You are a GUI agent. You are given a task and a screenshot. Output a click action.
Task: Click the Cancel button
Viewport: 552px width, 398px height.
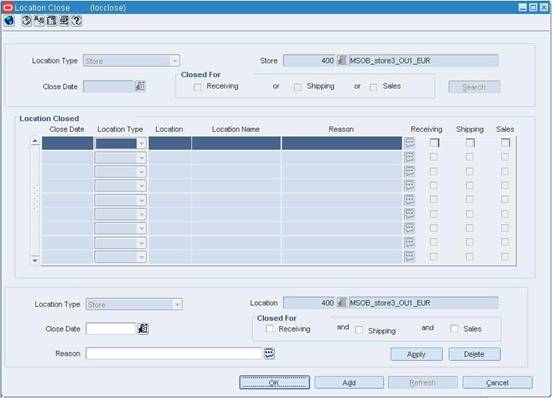497,383
